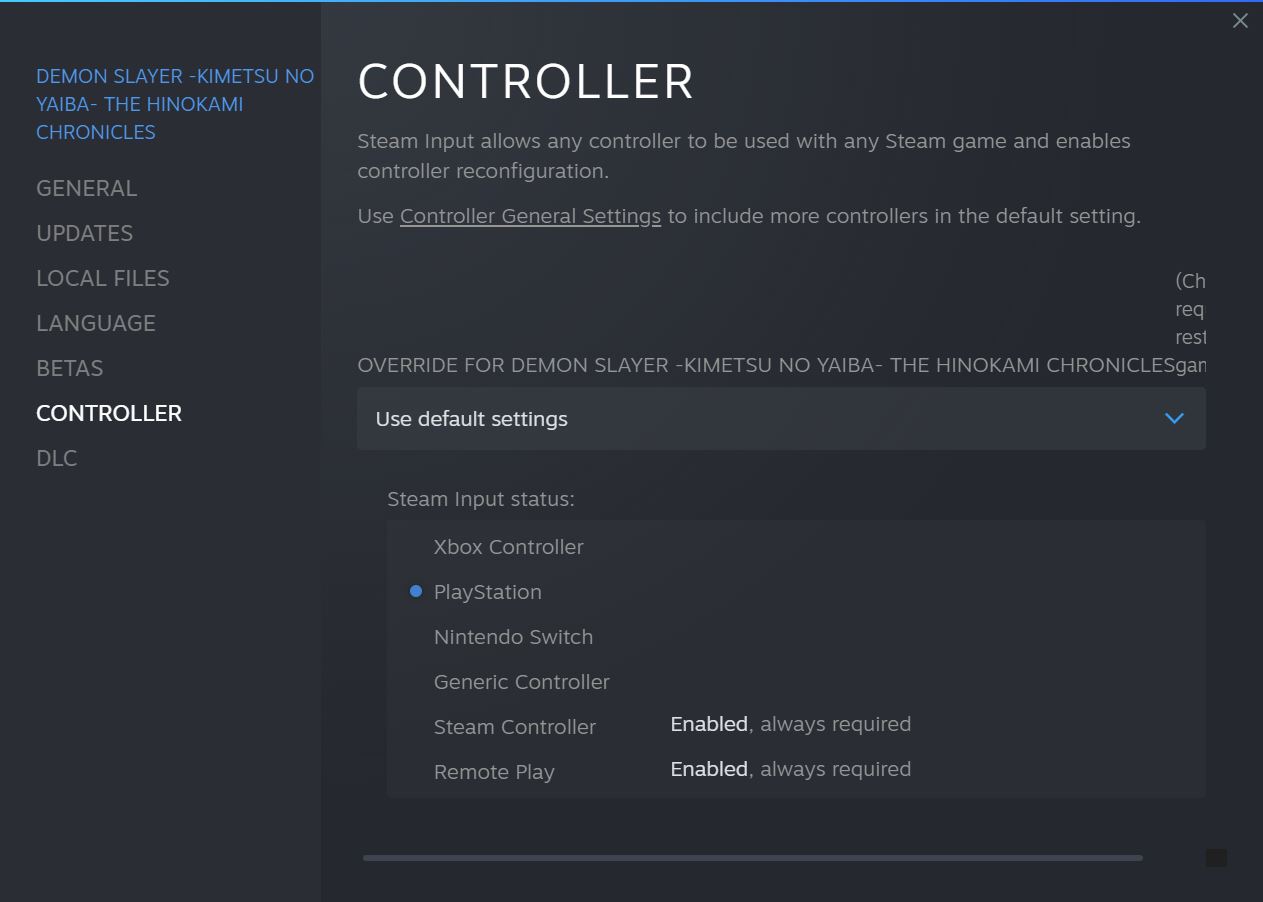This screenshot has height=902, width=1263.
Task: Open the Controller General Settings link
Action: point(530,216)
